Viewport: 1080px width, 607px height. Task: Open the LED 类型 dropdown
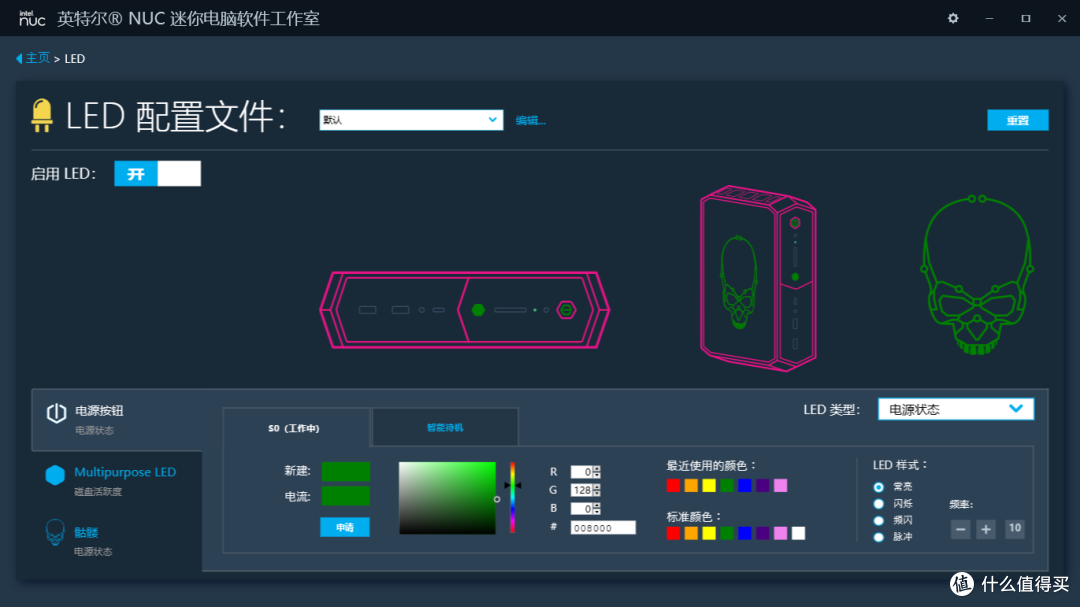point(956,409)
